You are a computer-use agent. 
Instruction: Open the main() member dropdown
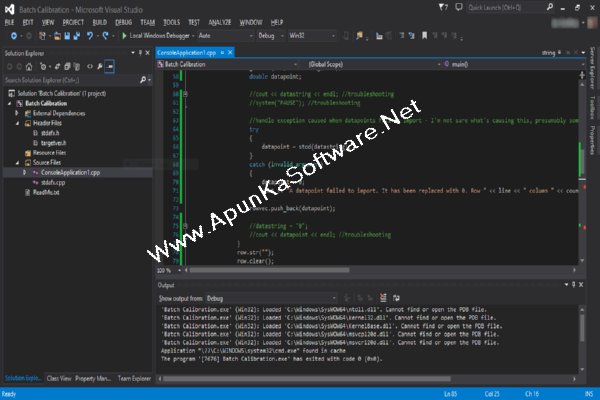514,64
